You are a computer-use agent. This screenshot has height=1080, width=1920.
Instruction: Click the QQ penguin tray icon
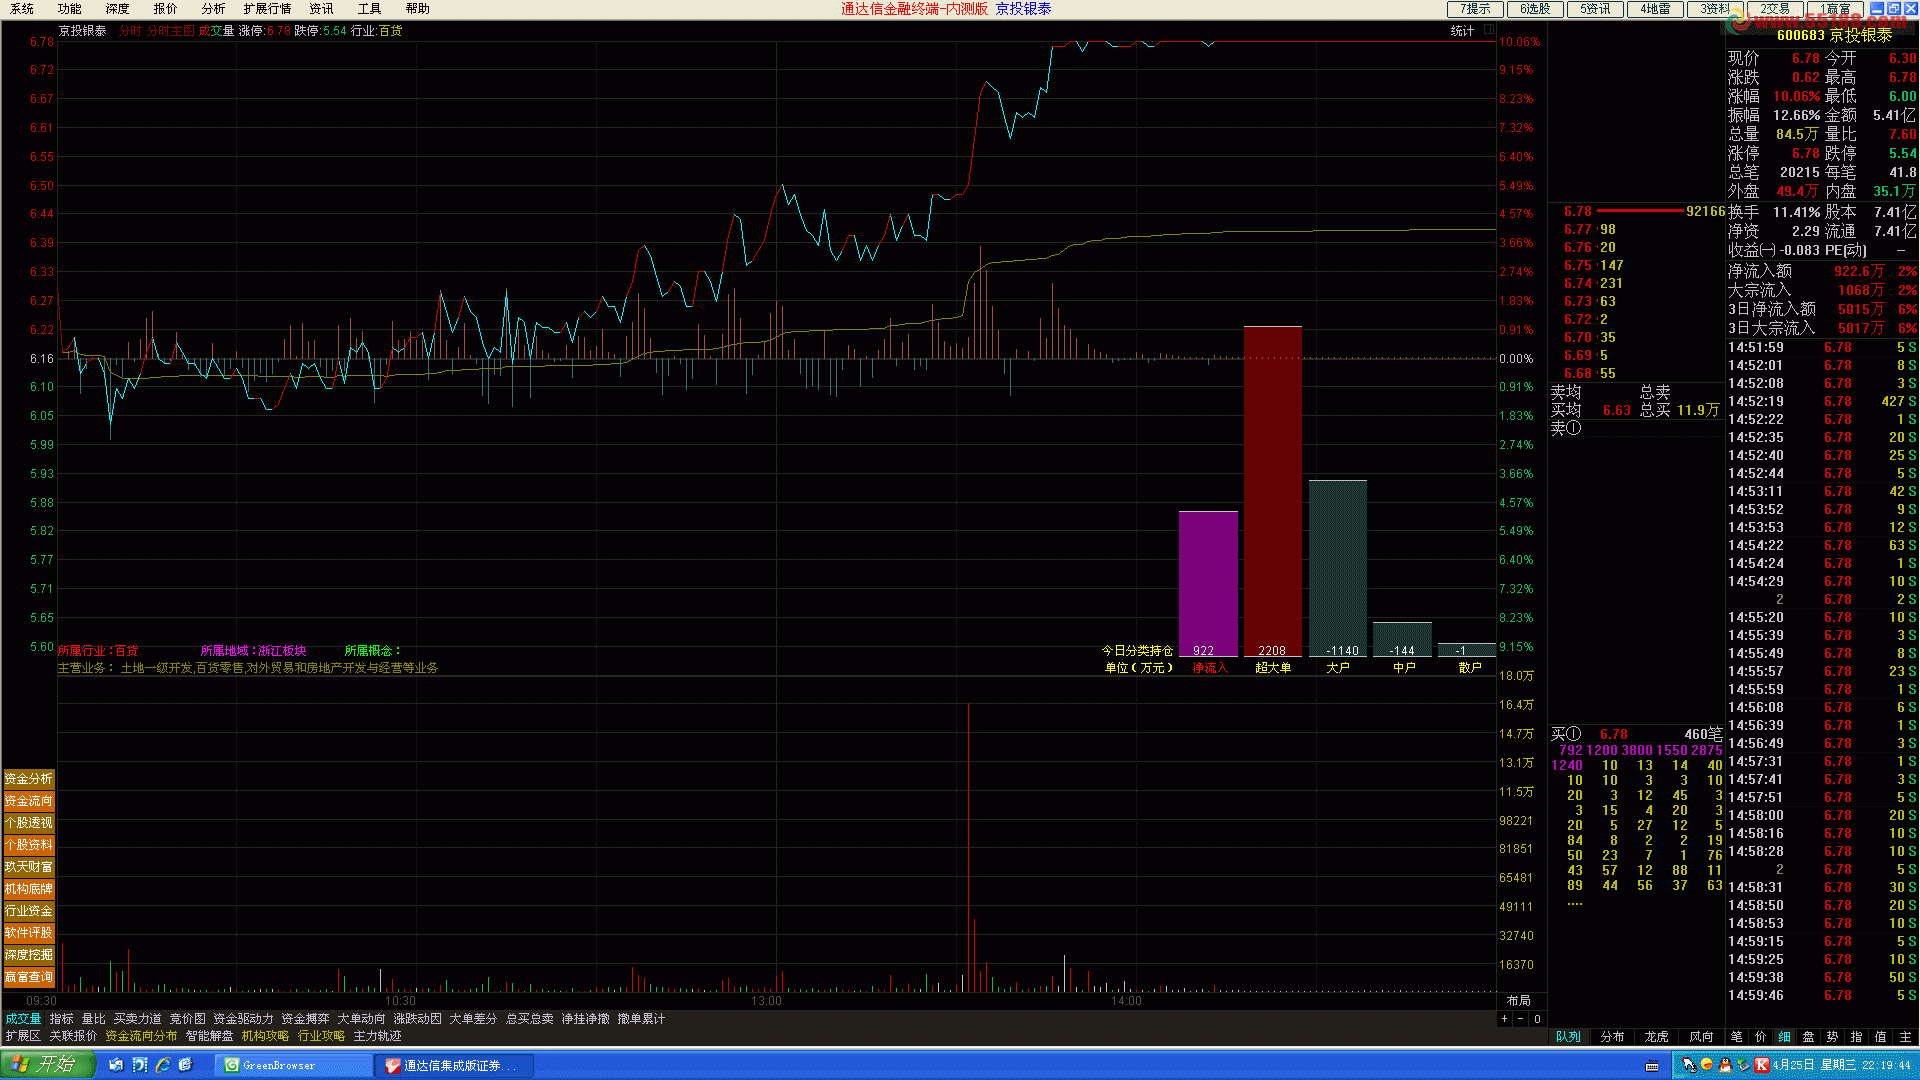[1725, 1065]
